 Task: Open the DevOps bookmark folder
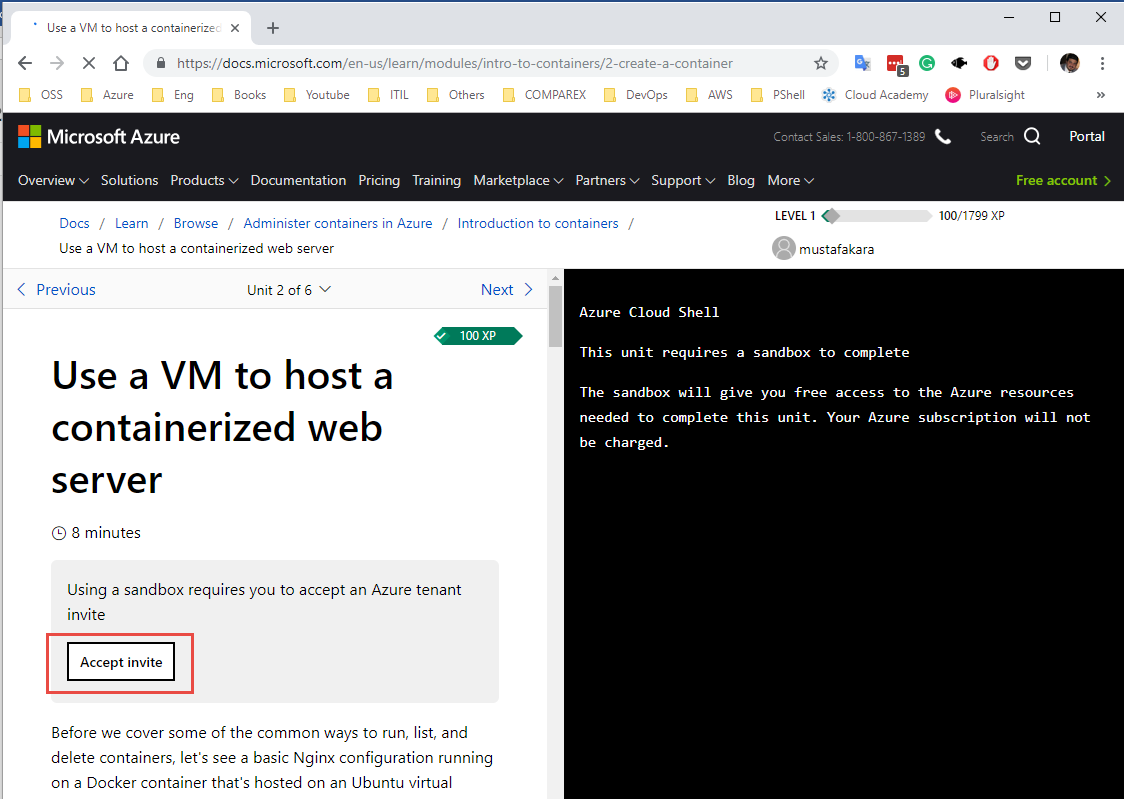click(636, 95)
